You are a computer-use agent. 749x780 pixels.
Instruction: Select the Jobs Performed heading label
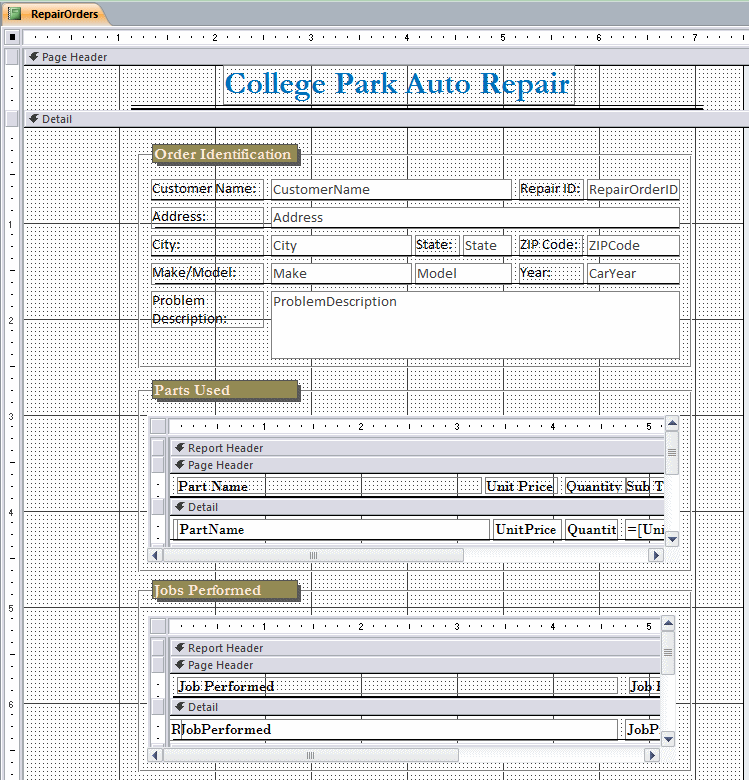225,590
